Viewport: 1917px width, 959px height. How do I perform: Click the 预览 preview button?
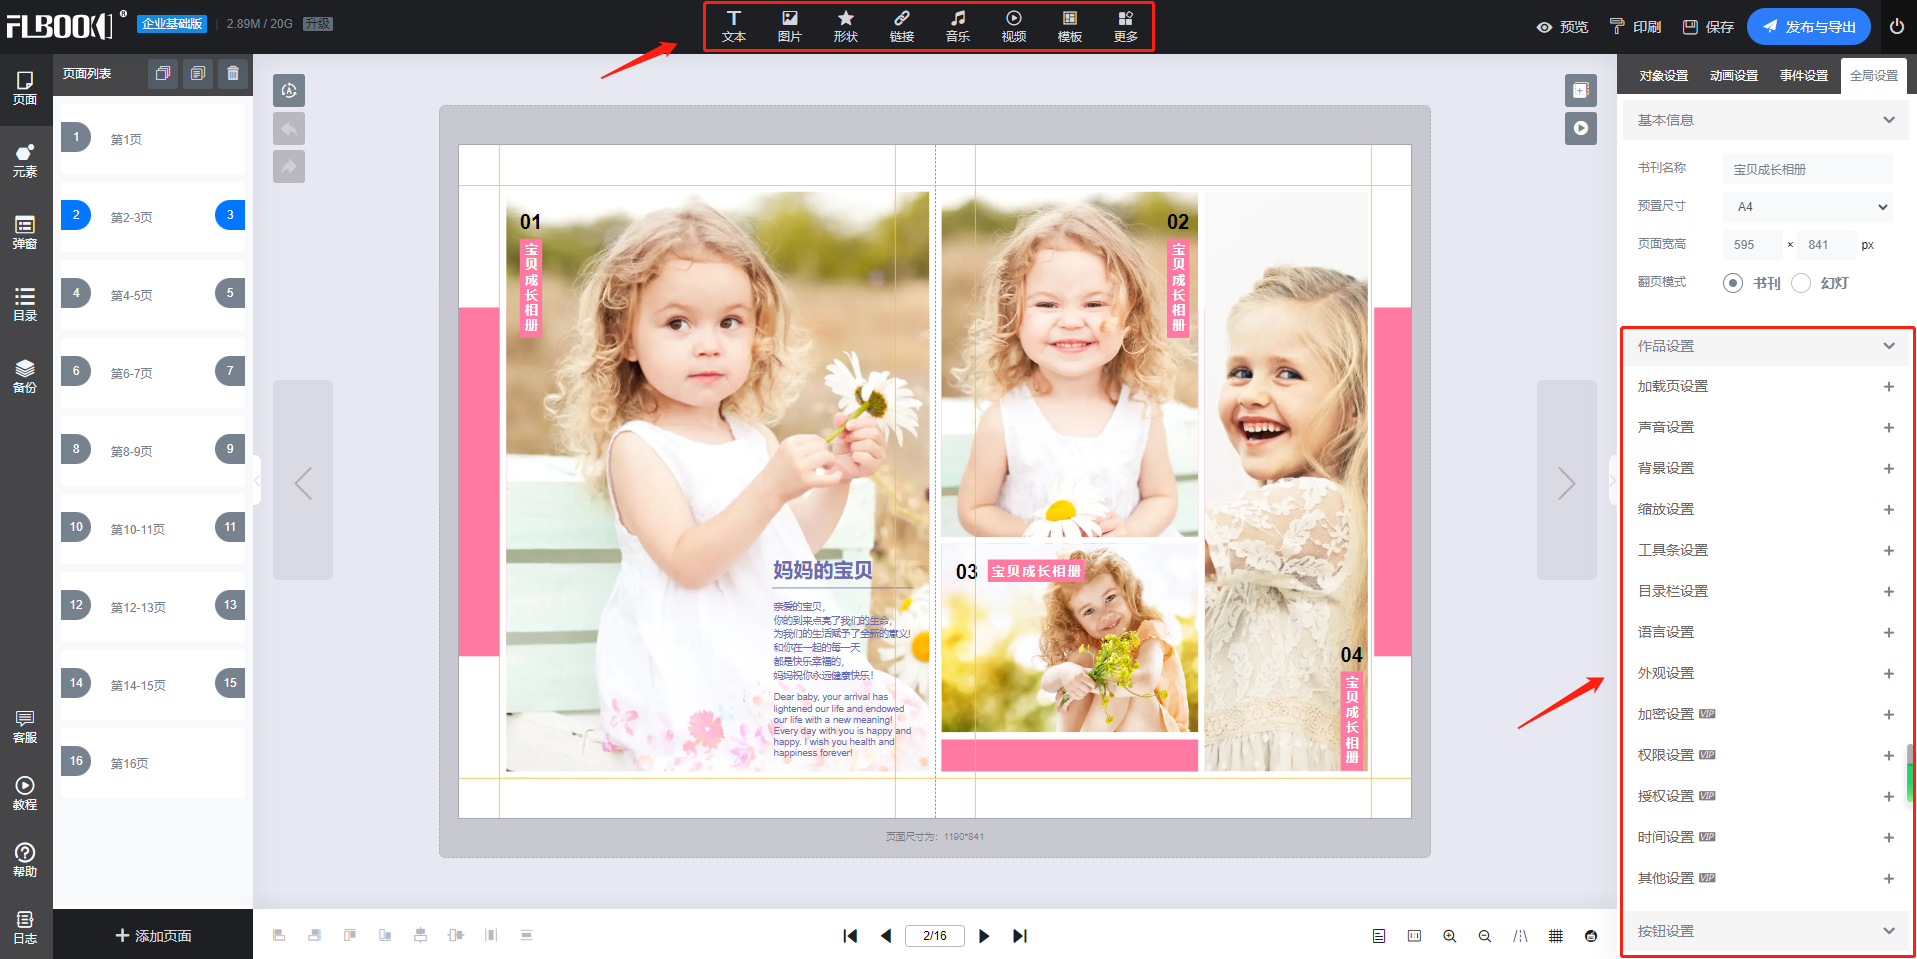[1563, 27]
